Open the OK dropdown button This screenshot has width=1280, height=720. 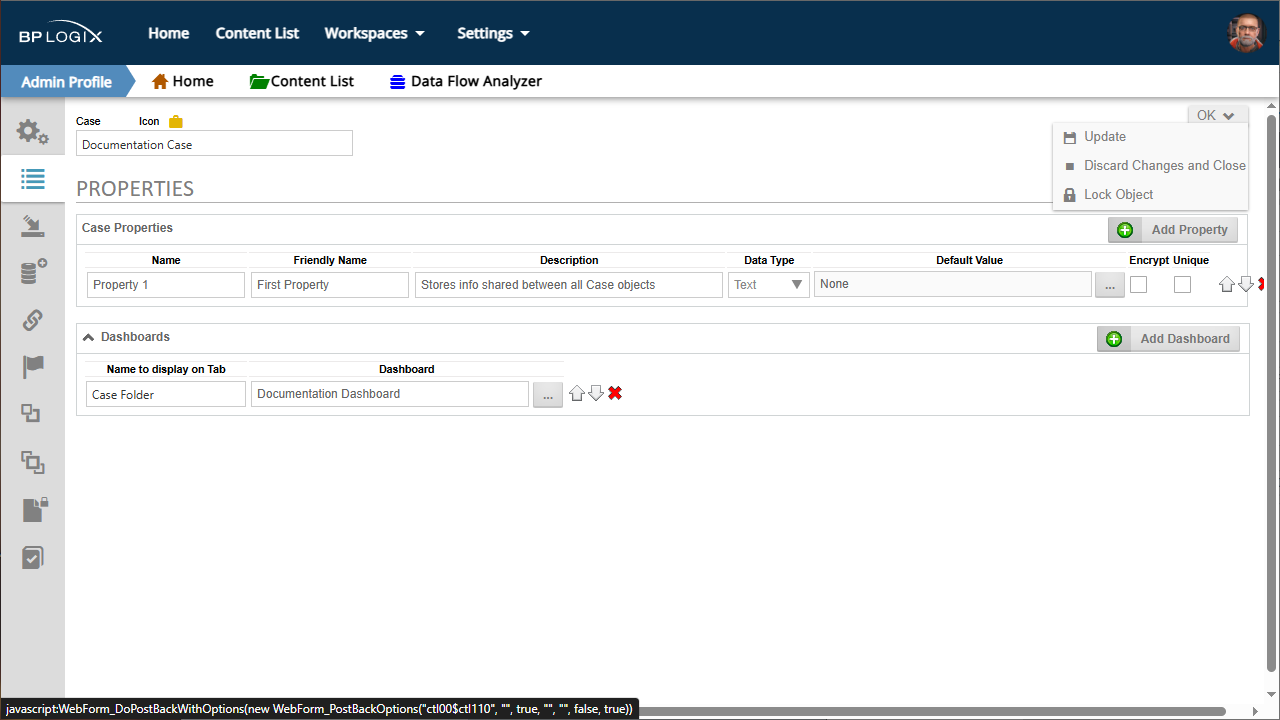[1218, 115]
